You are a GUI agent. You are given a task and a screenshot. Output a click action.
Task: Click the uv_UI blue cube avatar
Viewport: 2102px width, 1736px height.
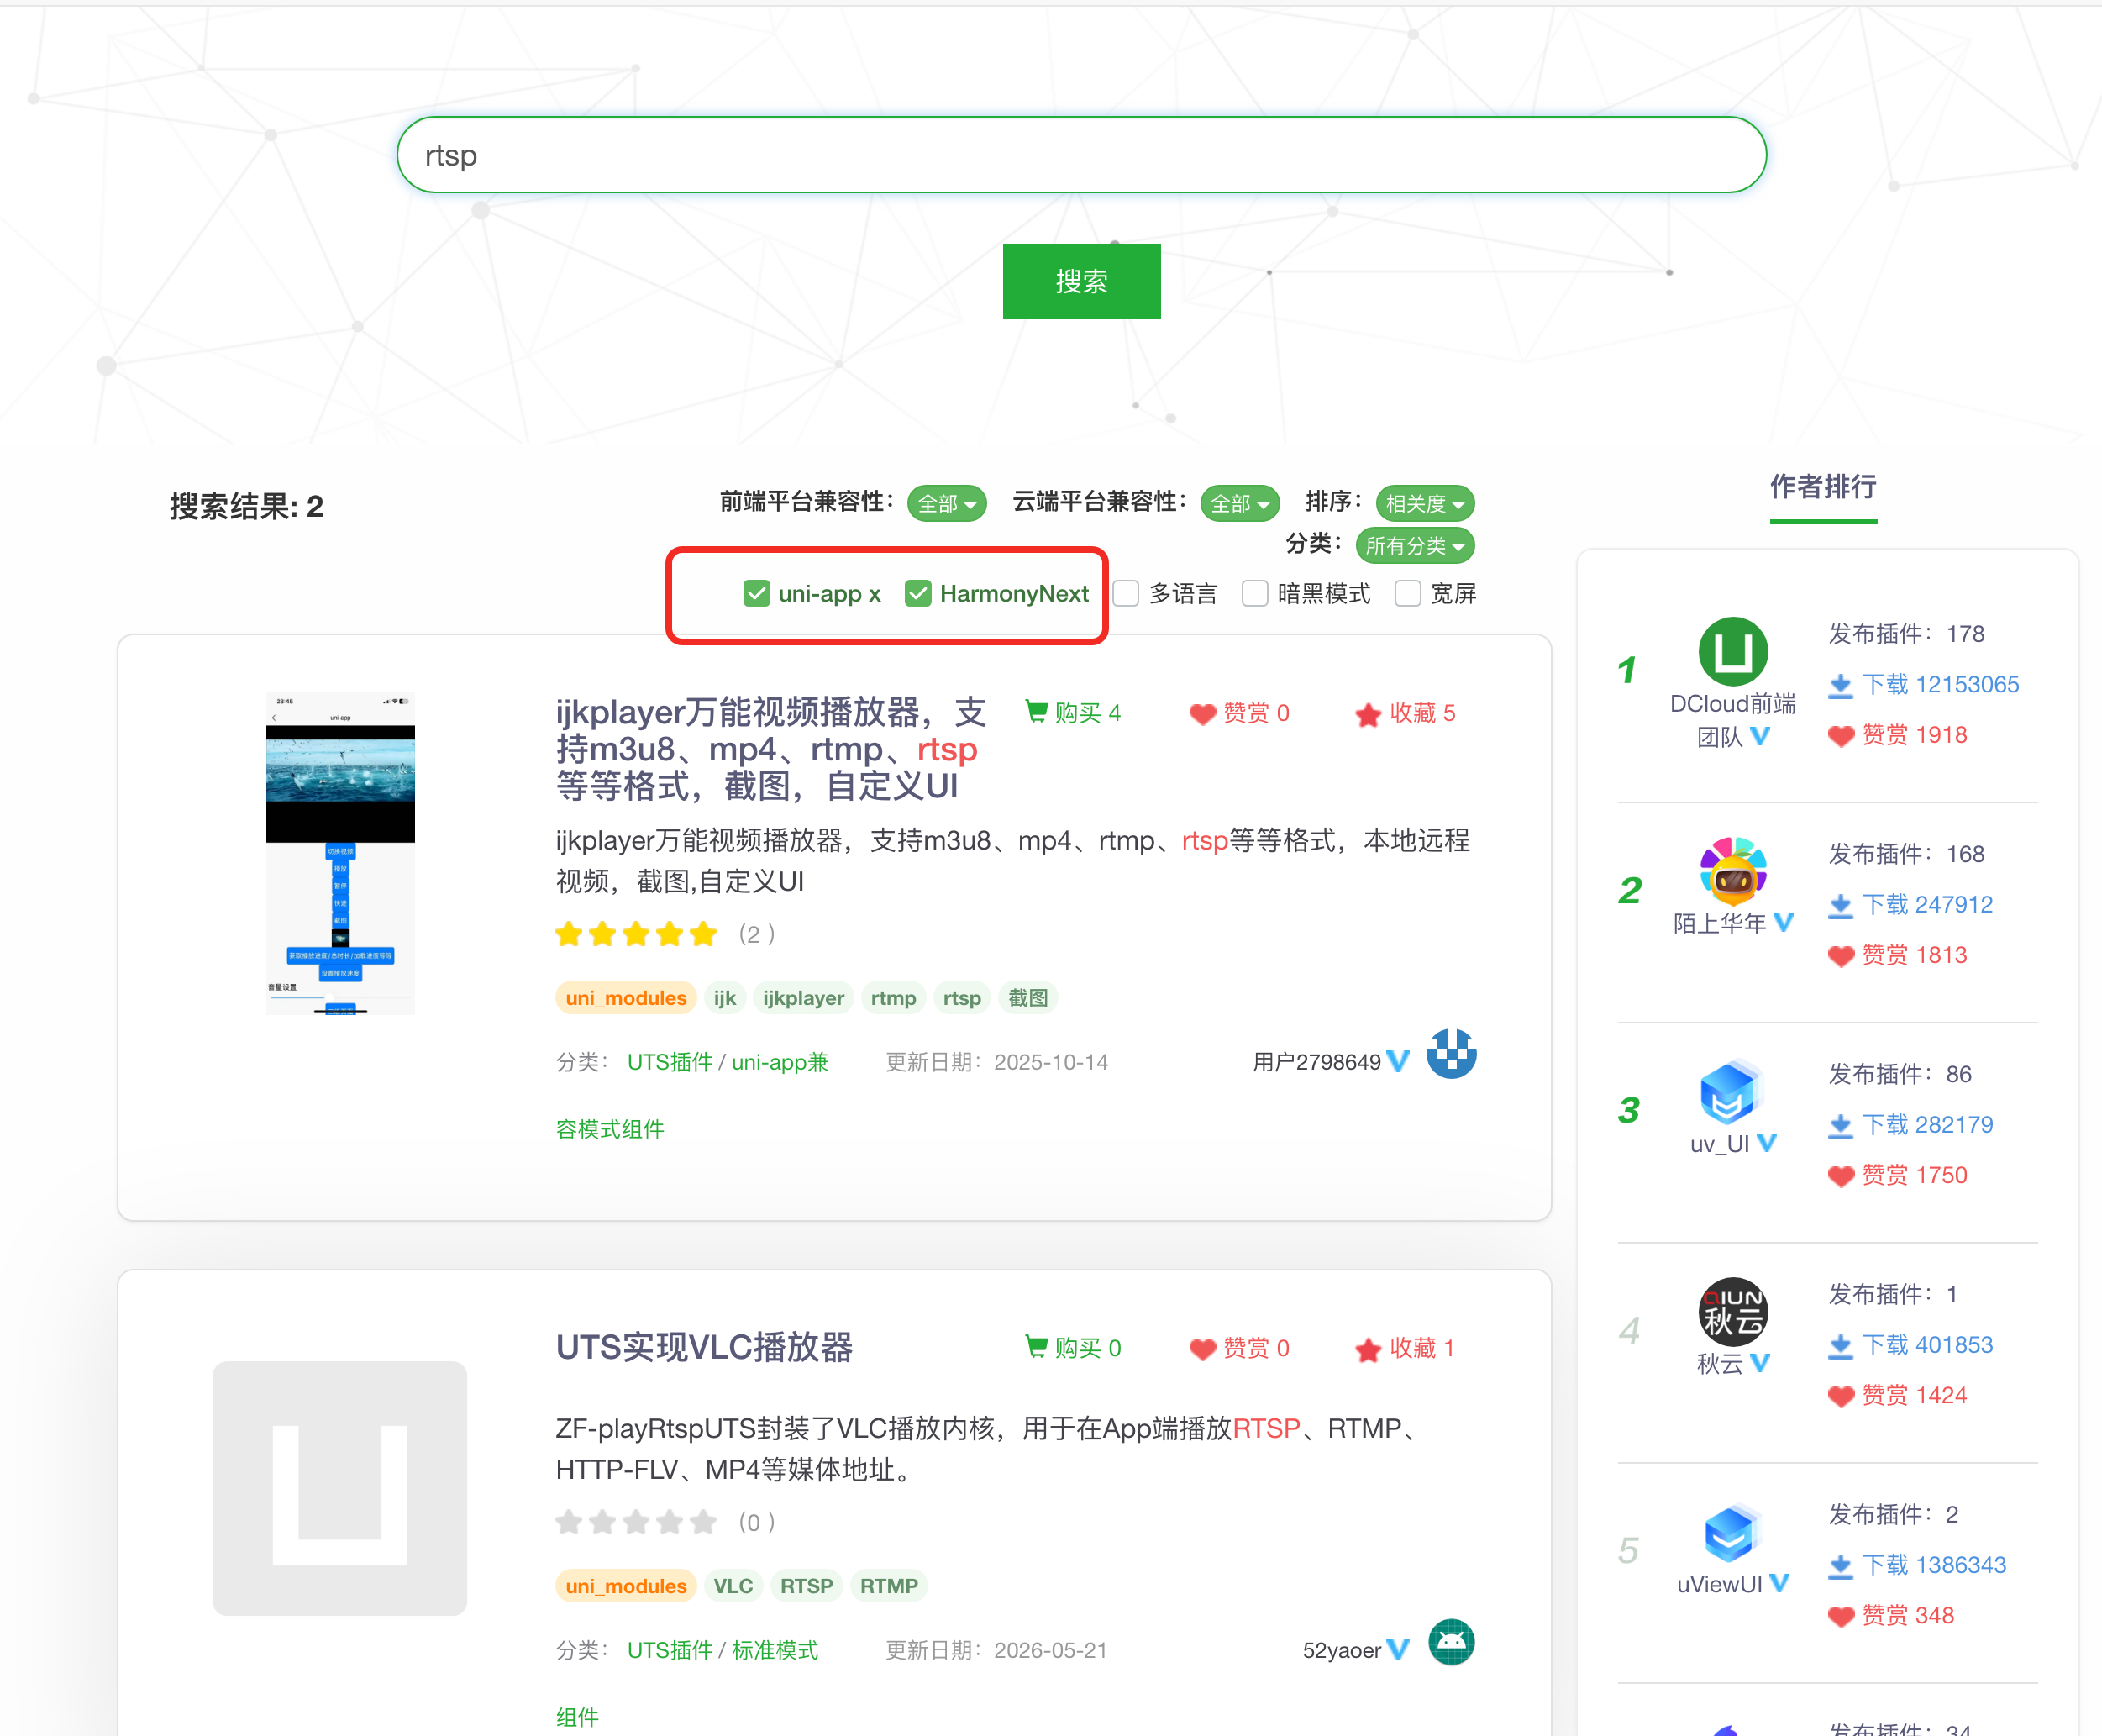(x=1732, y=1091)
